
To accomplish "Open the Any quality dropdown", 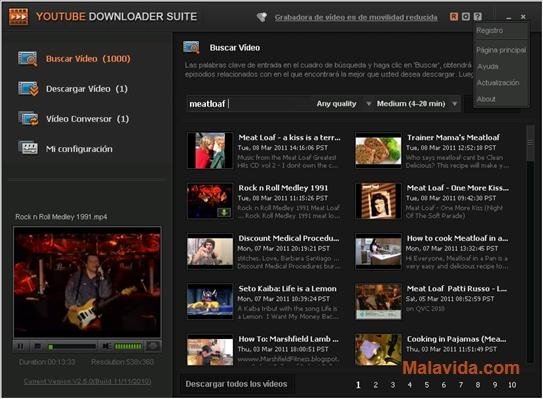I will click(343, 104).
